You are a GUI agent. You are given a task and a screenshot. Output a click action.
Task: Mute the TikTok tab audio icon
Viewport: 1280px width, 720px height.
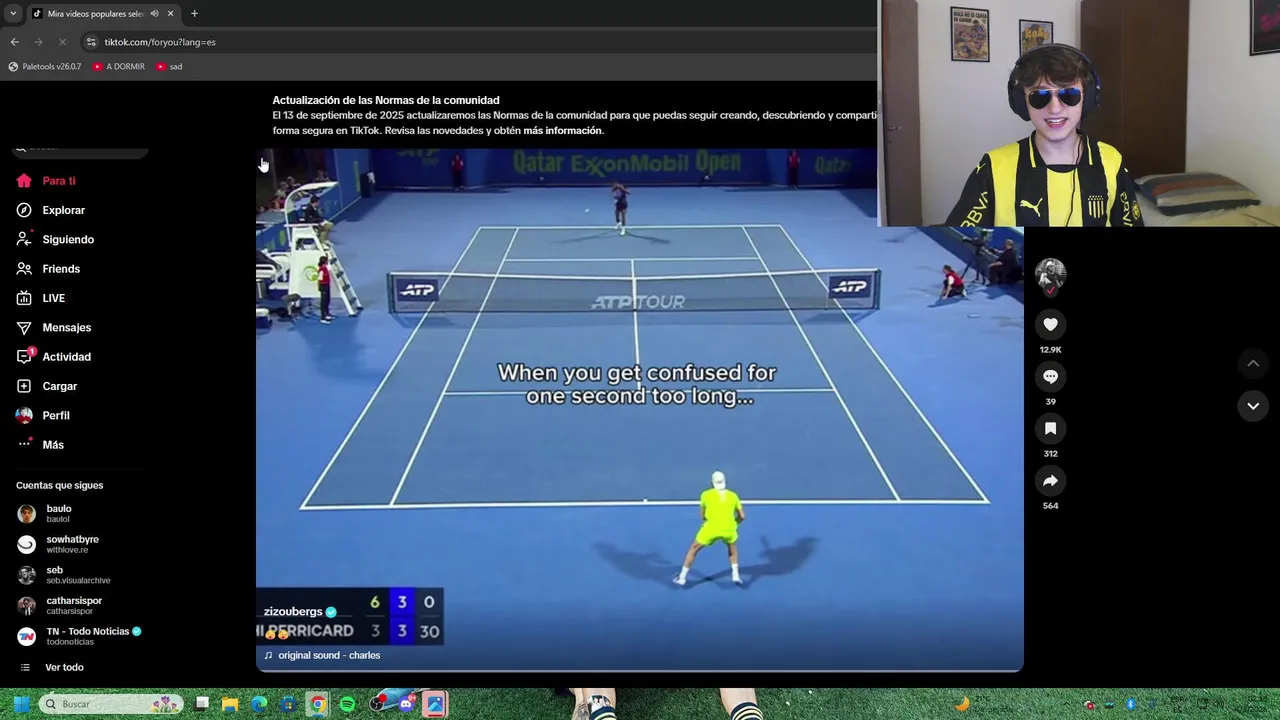tap(154, 13)
